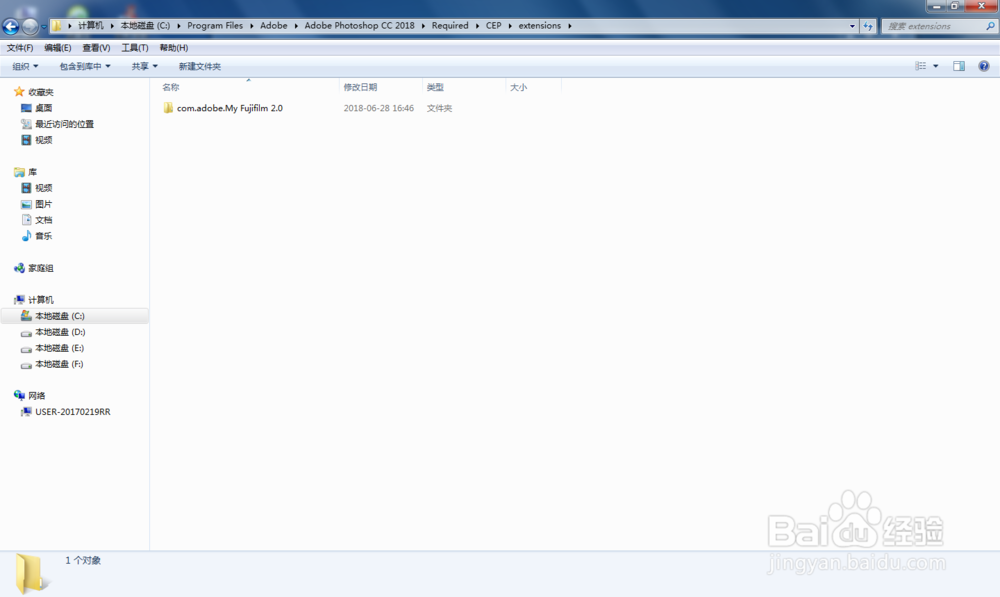Click the date 2018-06-28 16:46
Image resolution: width=1000 pixels, height=597 pixels.
pos(379,108)
